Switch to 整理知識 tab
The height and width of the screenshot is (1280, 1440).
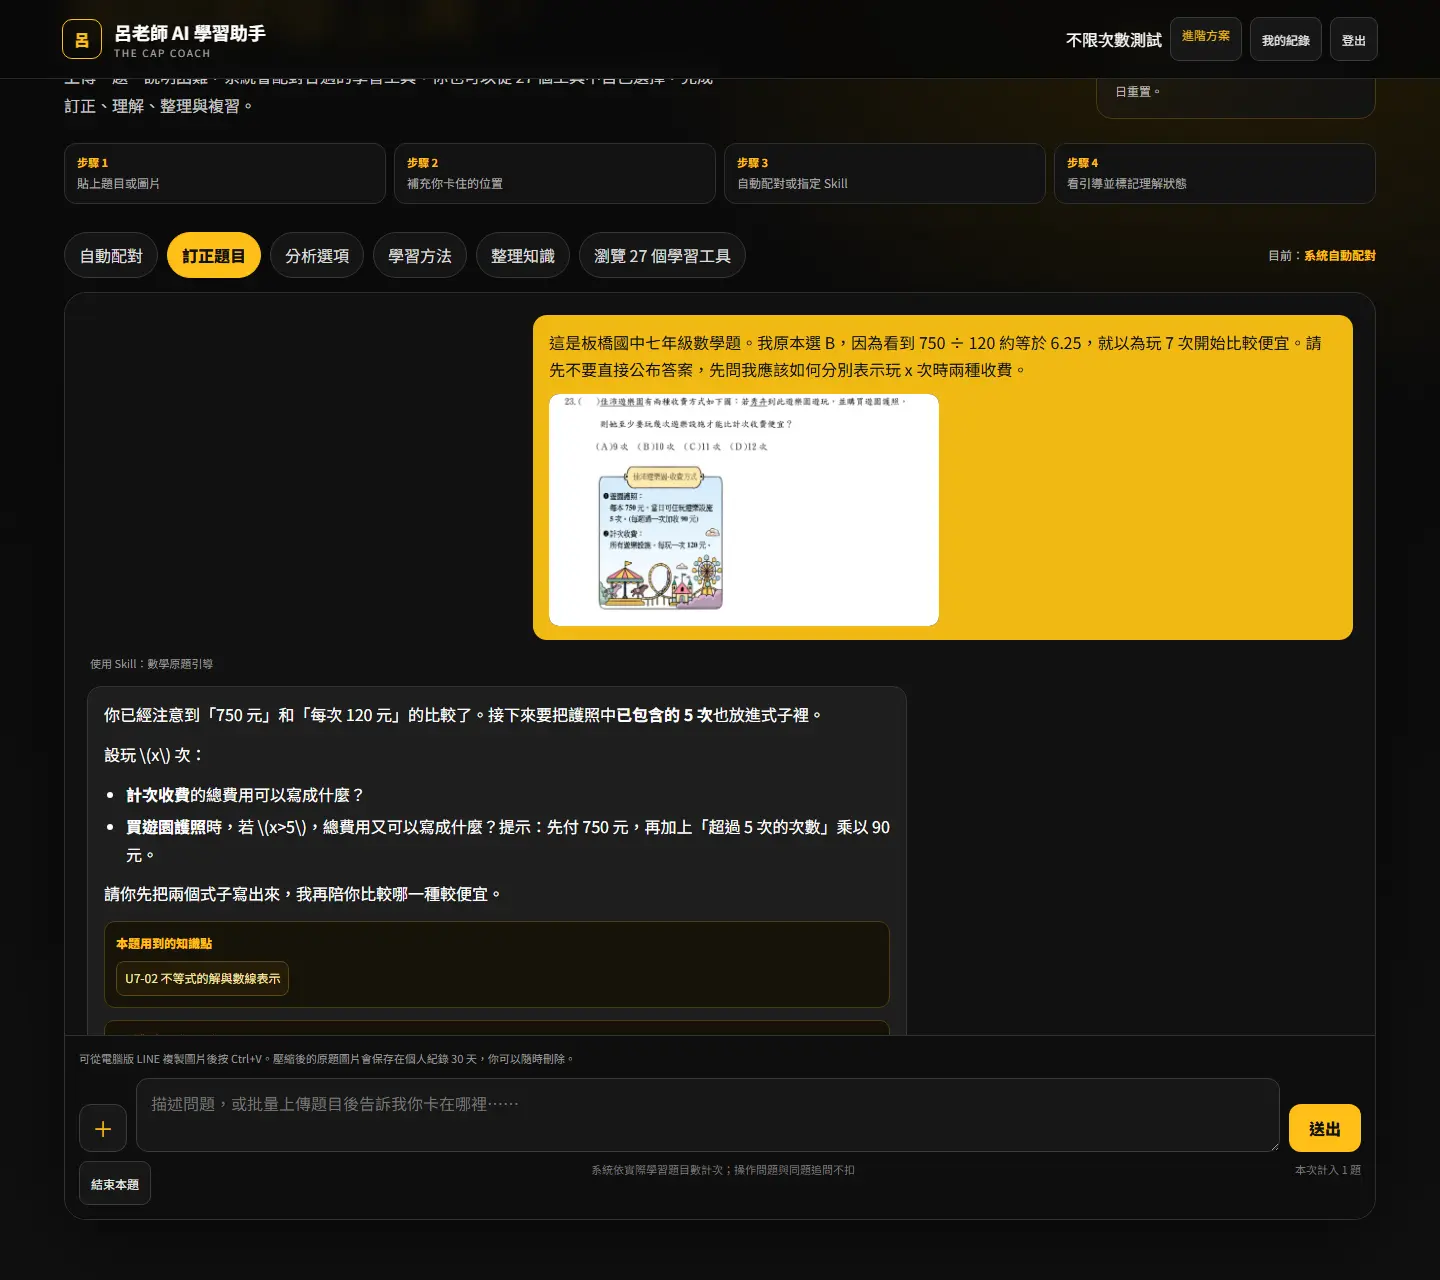point(523,255)
